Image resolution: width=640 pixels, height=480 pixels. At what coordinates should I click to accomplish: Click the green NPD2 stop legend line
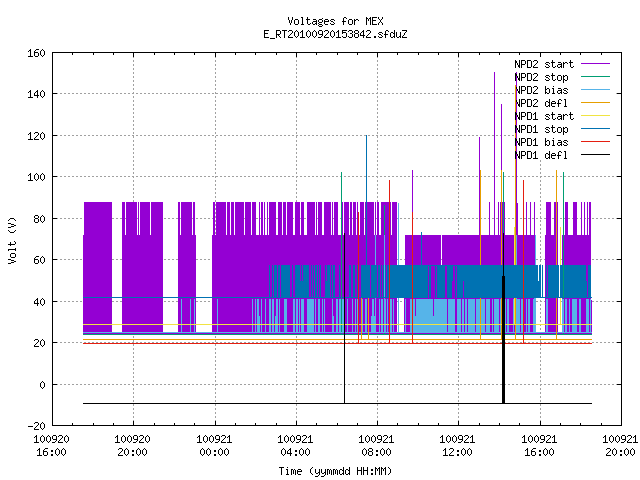point(595,77)
